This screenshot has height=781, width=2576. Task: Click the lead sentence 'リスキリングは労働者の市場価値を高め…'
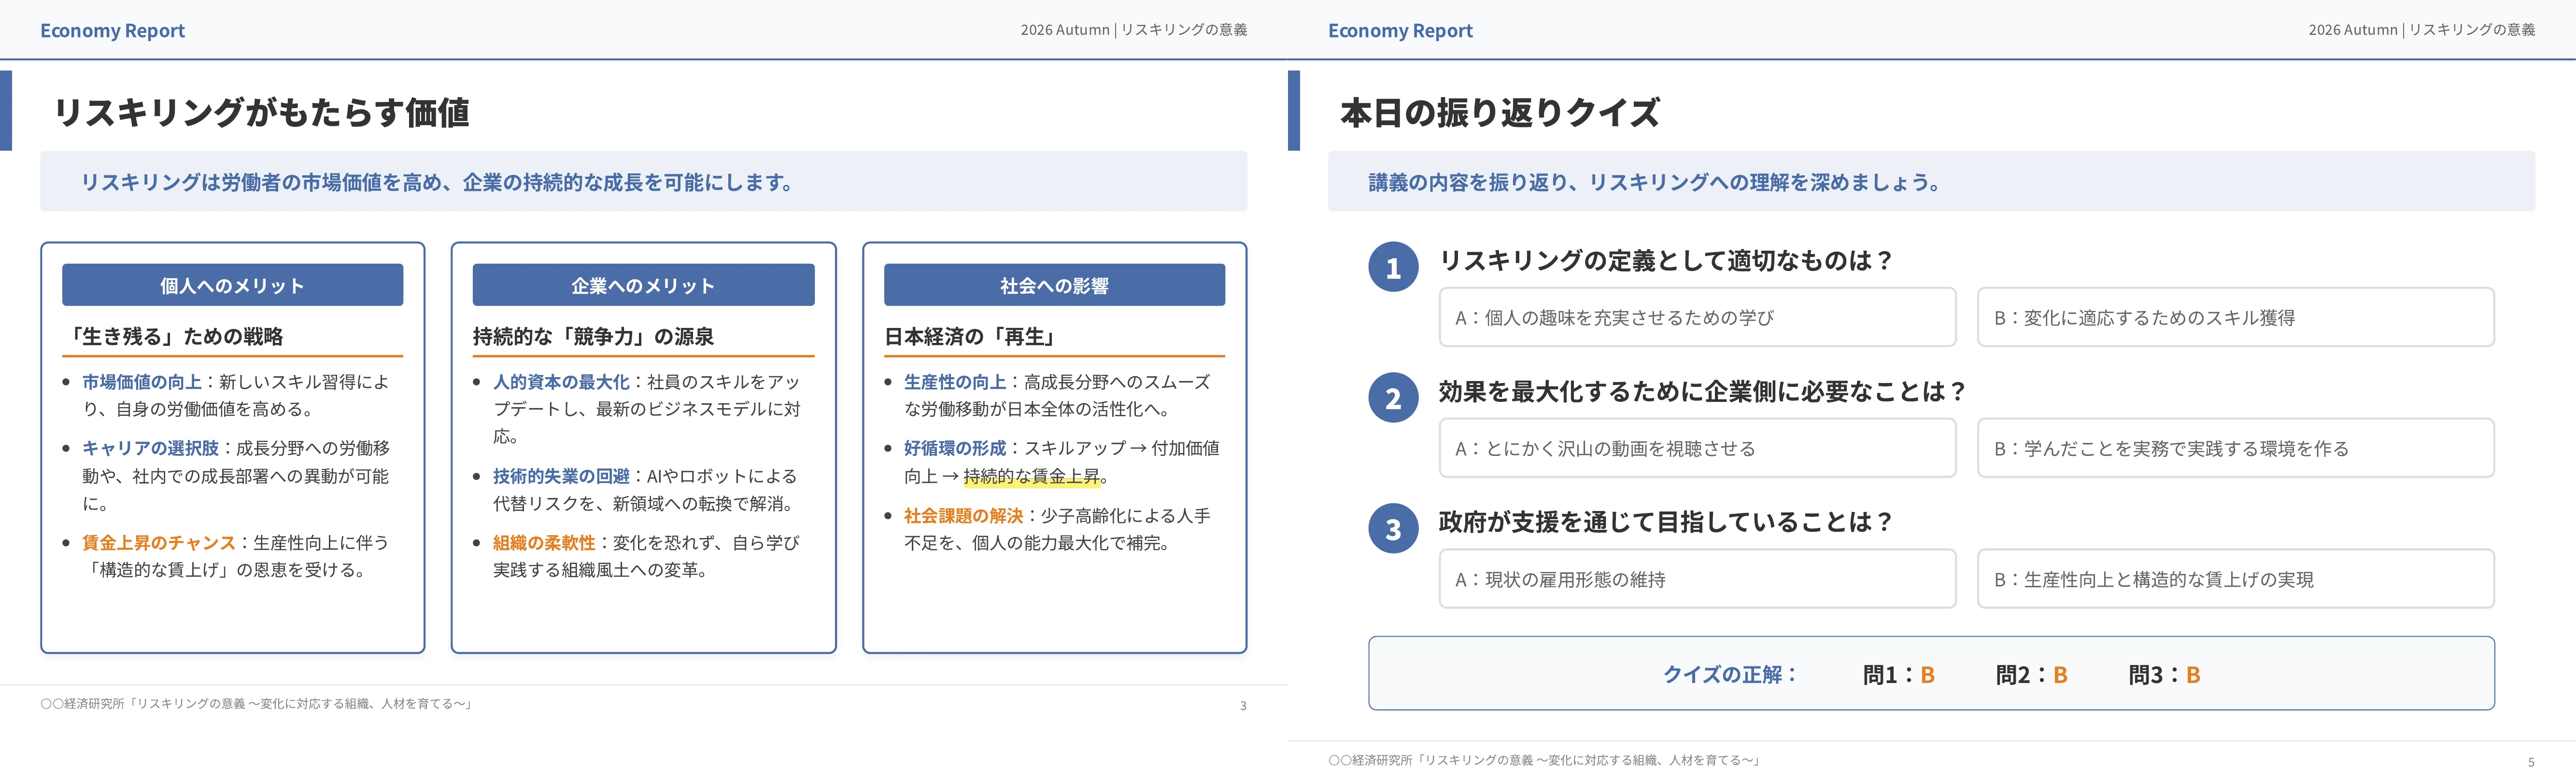click(438, 182)
